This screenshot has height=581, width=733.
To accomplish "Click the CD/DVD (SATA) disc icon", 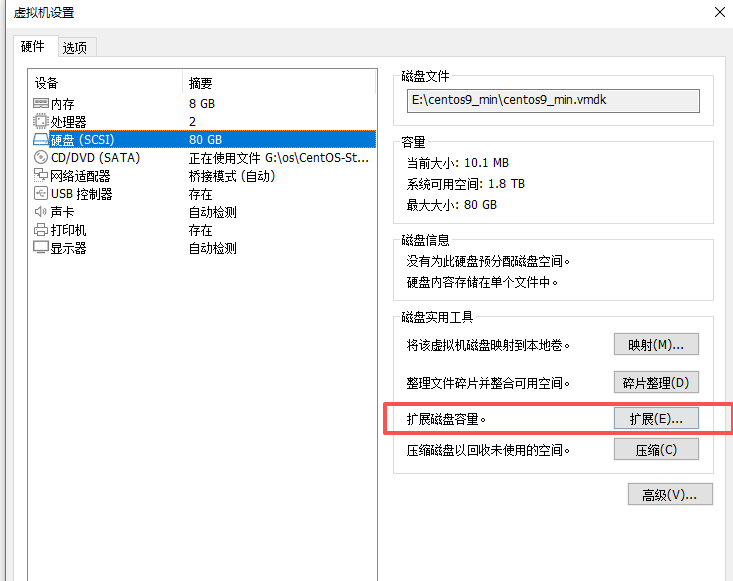I will click(41, 158).
